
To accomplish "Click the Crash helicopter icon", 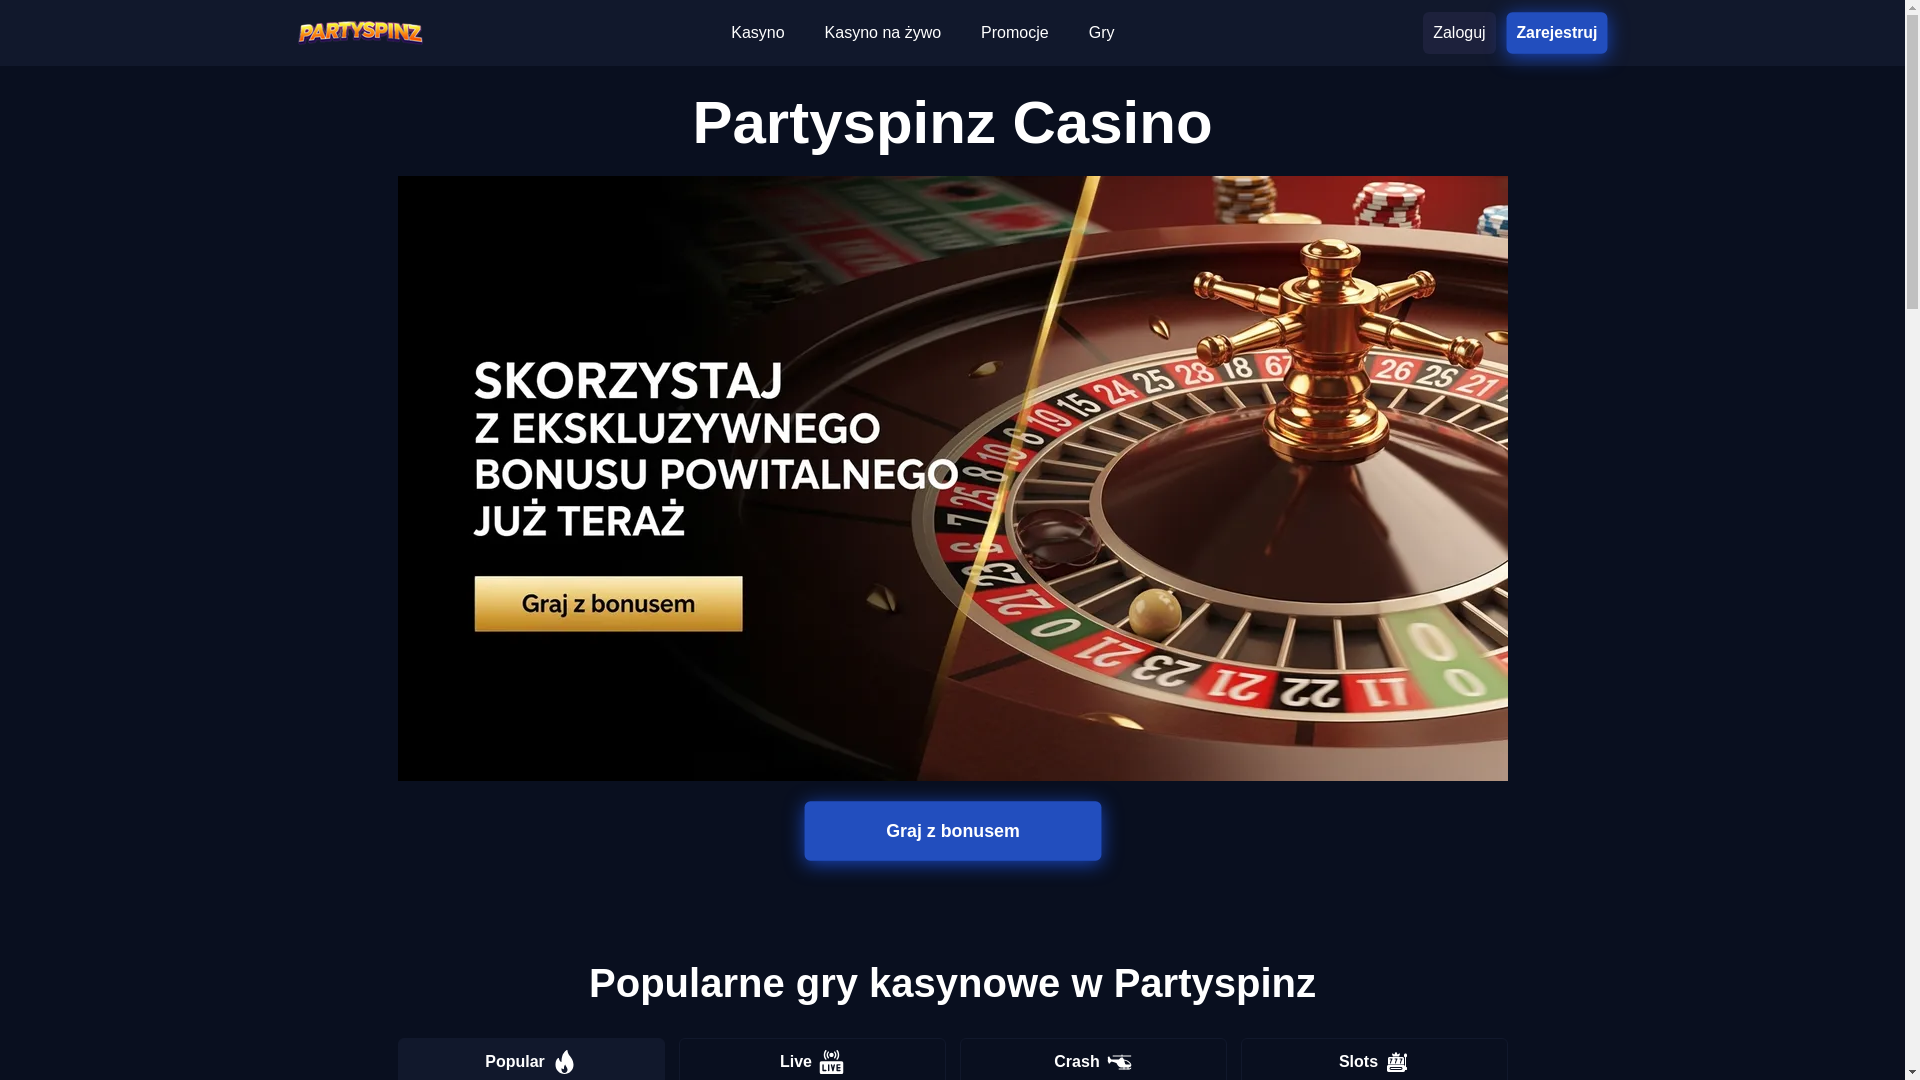I will 1120,1062.
